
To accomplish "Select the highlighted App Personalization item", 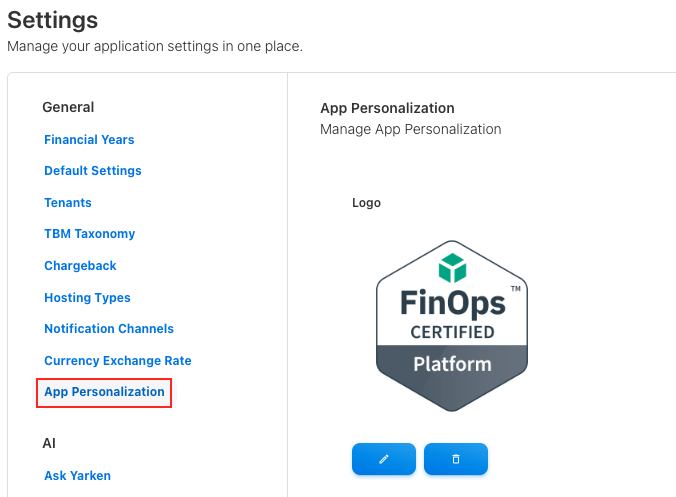I will [x=104, y=392].
